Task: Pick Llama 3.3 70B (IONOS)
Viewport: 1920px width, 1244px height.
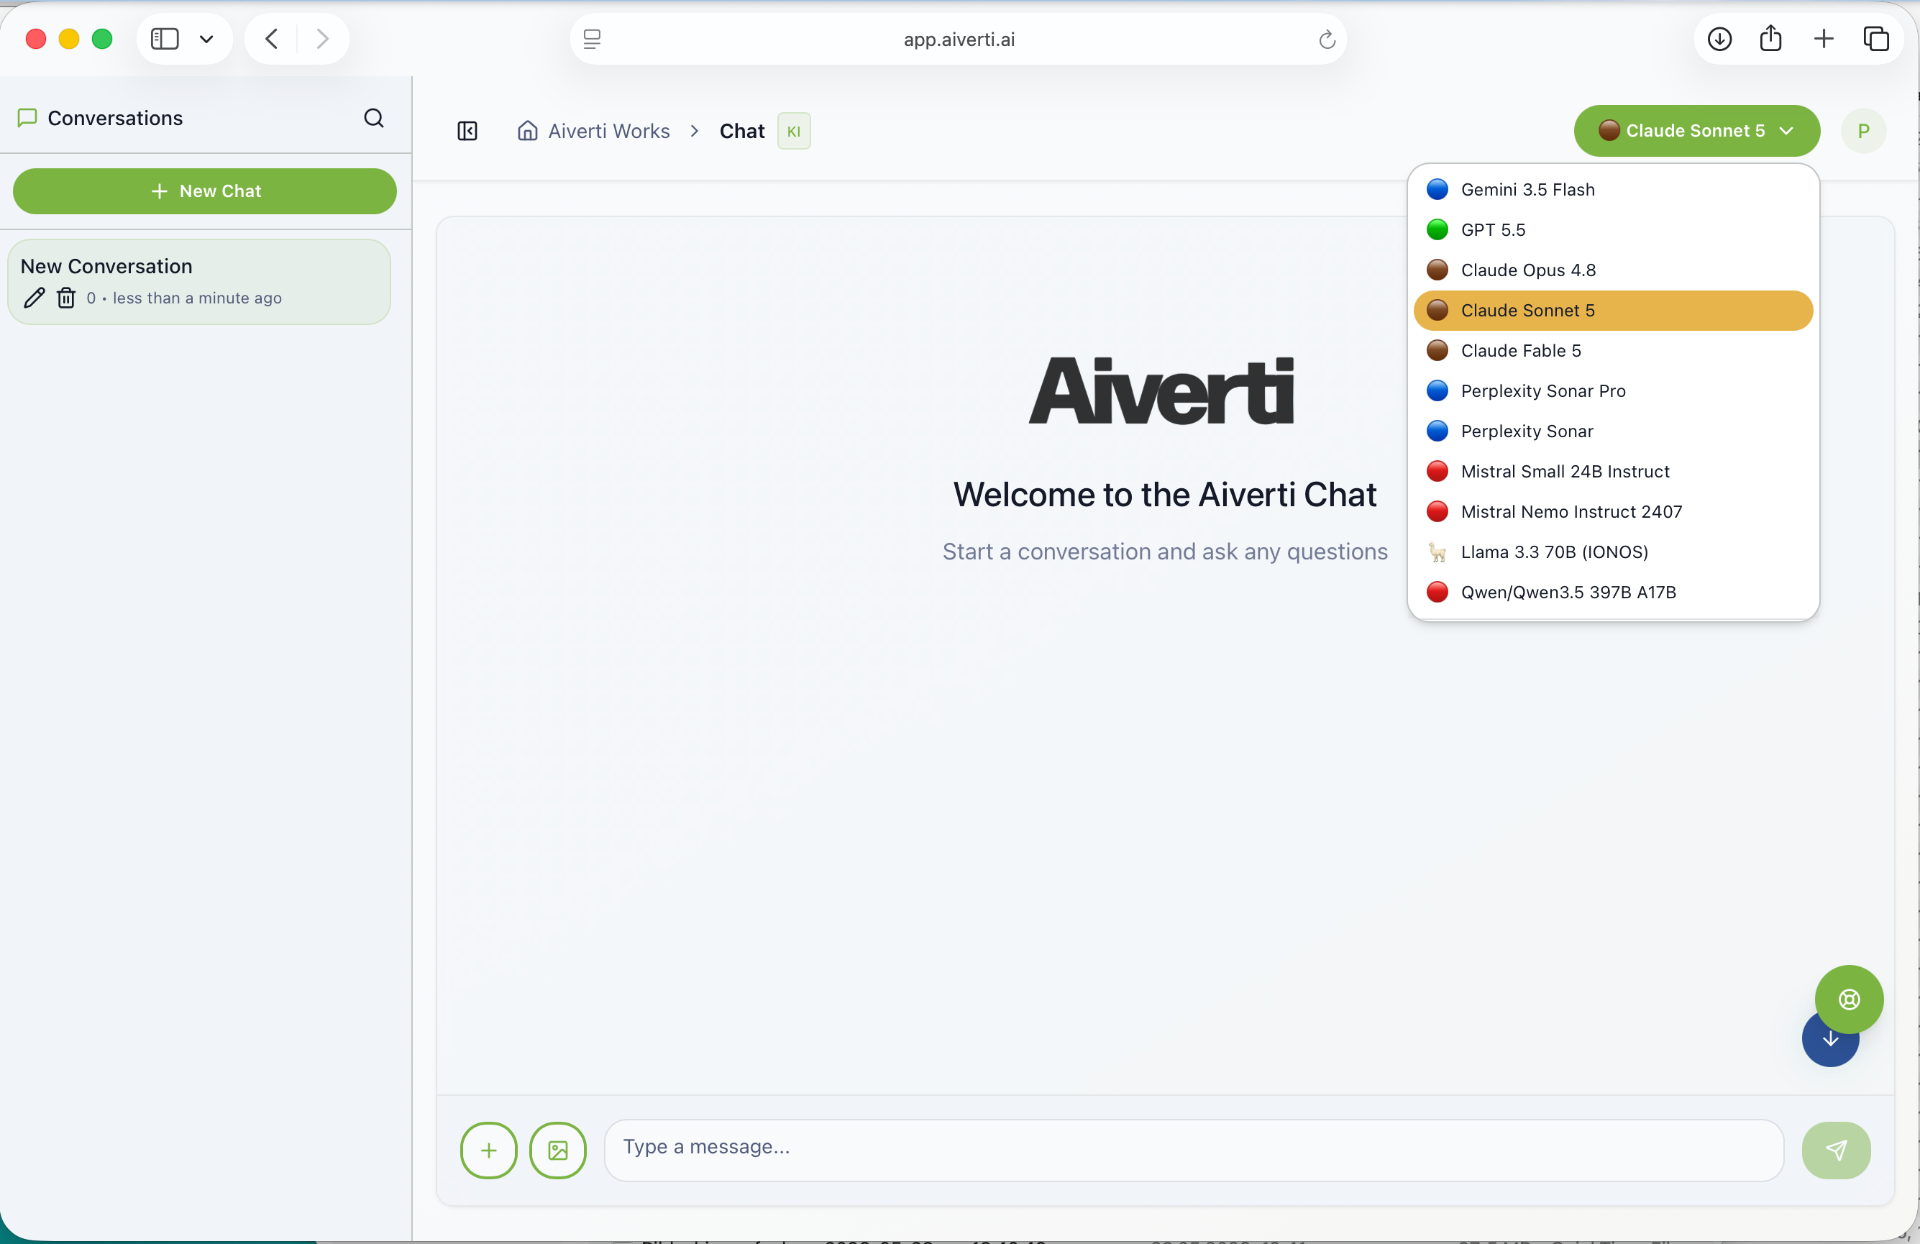Action: pos(1613,552)
